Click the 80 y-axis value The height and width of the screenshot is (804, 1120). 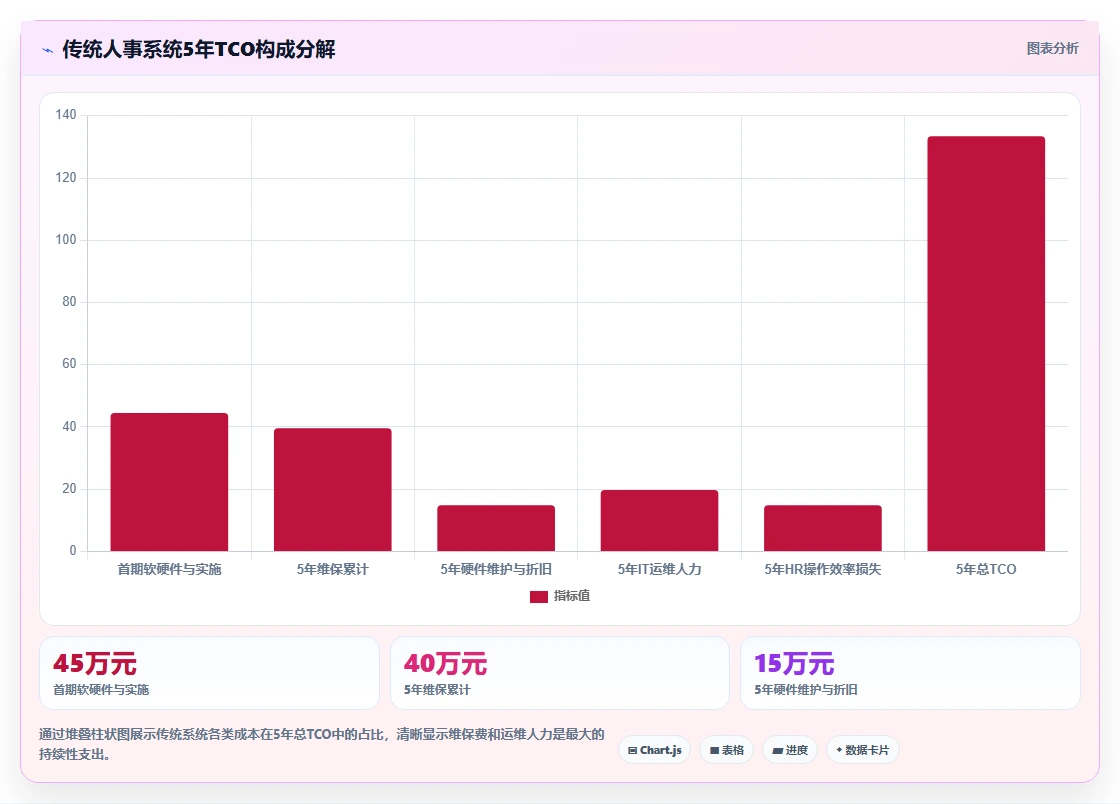(69, 301)
